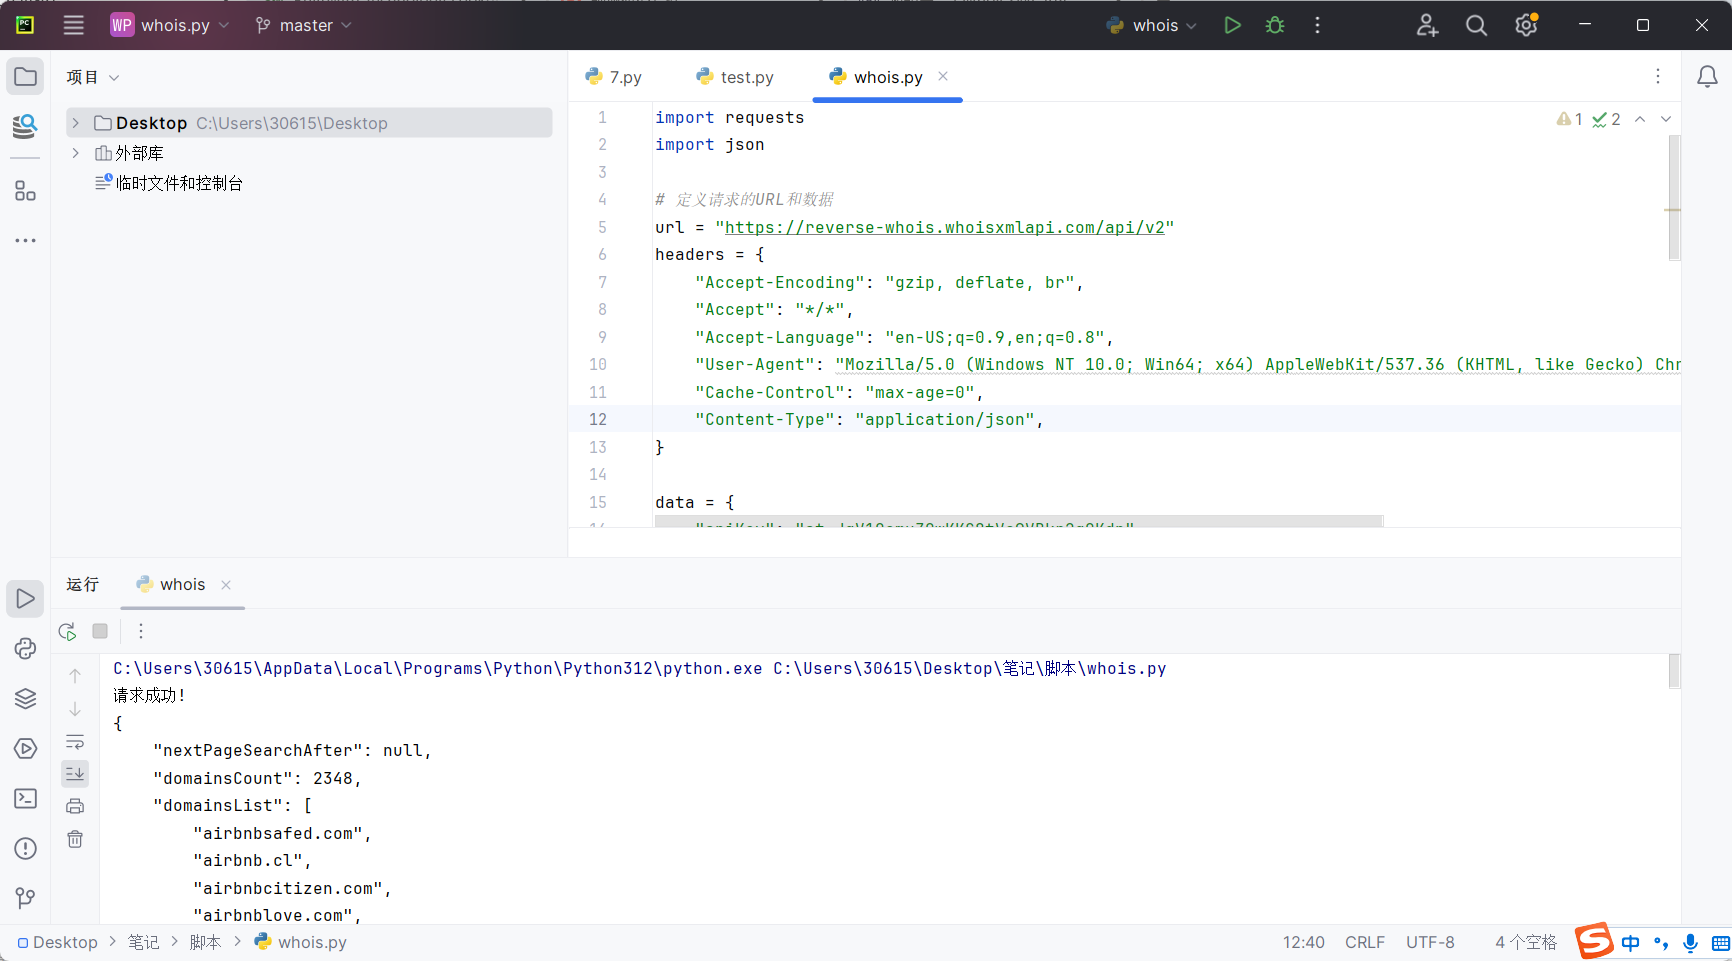Open whois run configuration dropdown
Image resolution: width=1732 pixels, height=961 pixels.
1151,25
